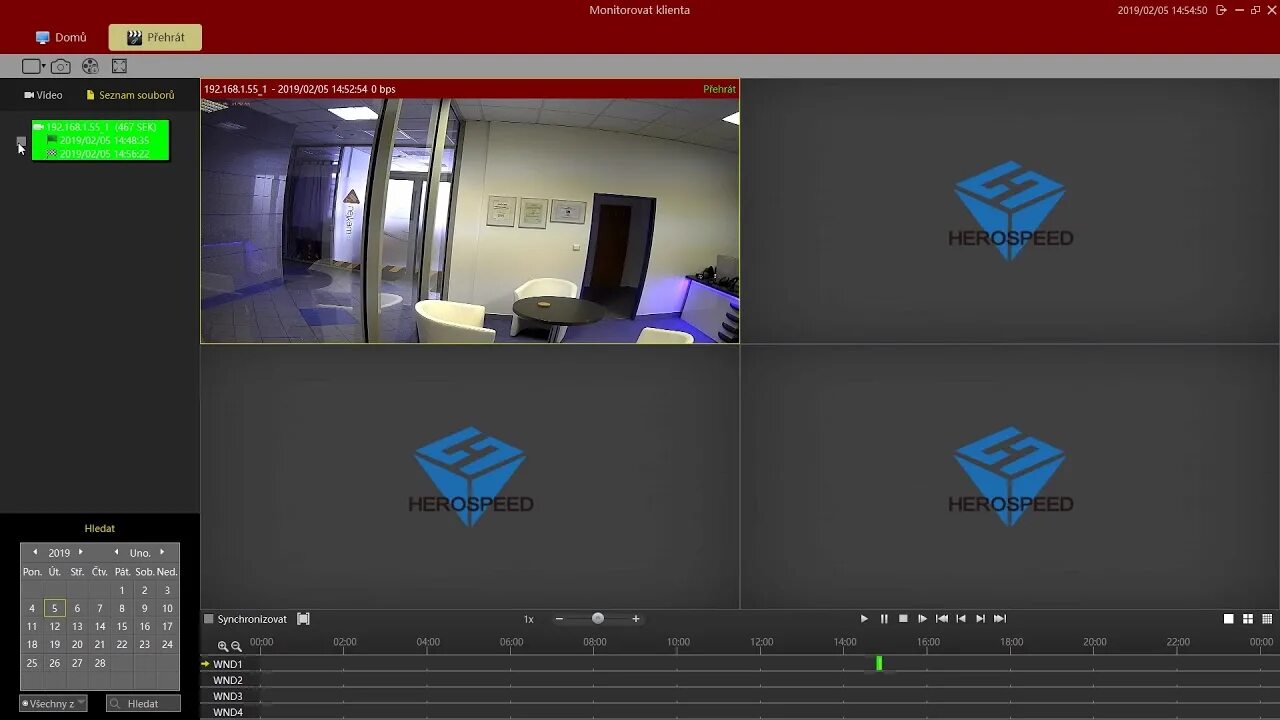
Task: Toggle fullscreen with the expand arrows icon
Action: (x=119, y=66)
